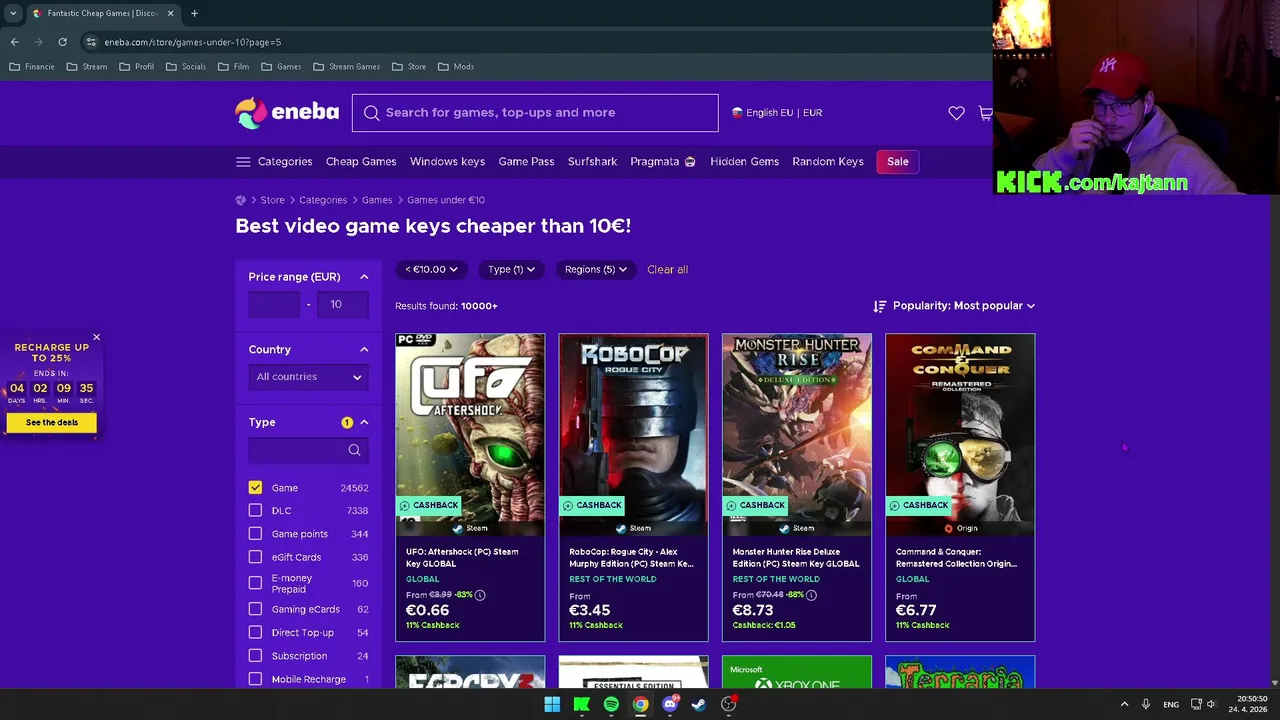Image resolution: width=1280 pixels, height=720 pixels.
Task: Open OBS Studio from taskbar
Action: pos(729,704)
